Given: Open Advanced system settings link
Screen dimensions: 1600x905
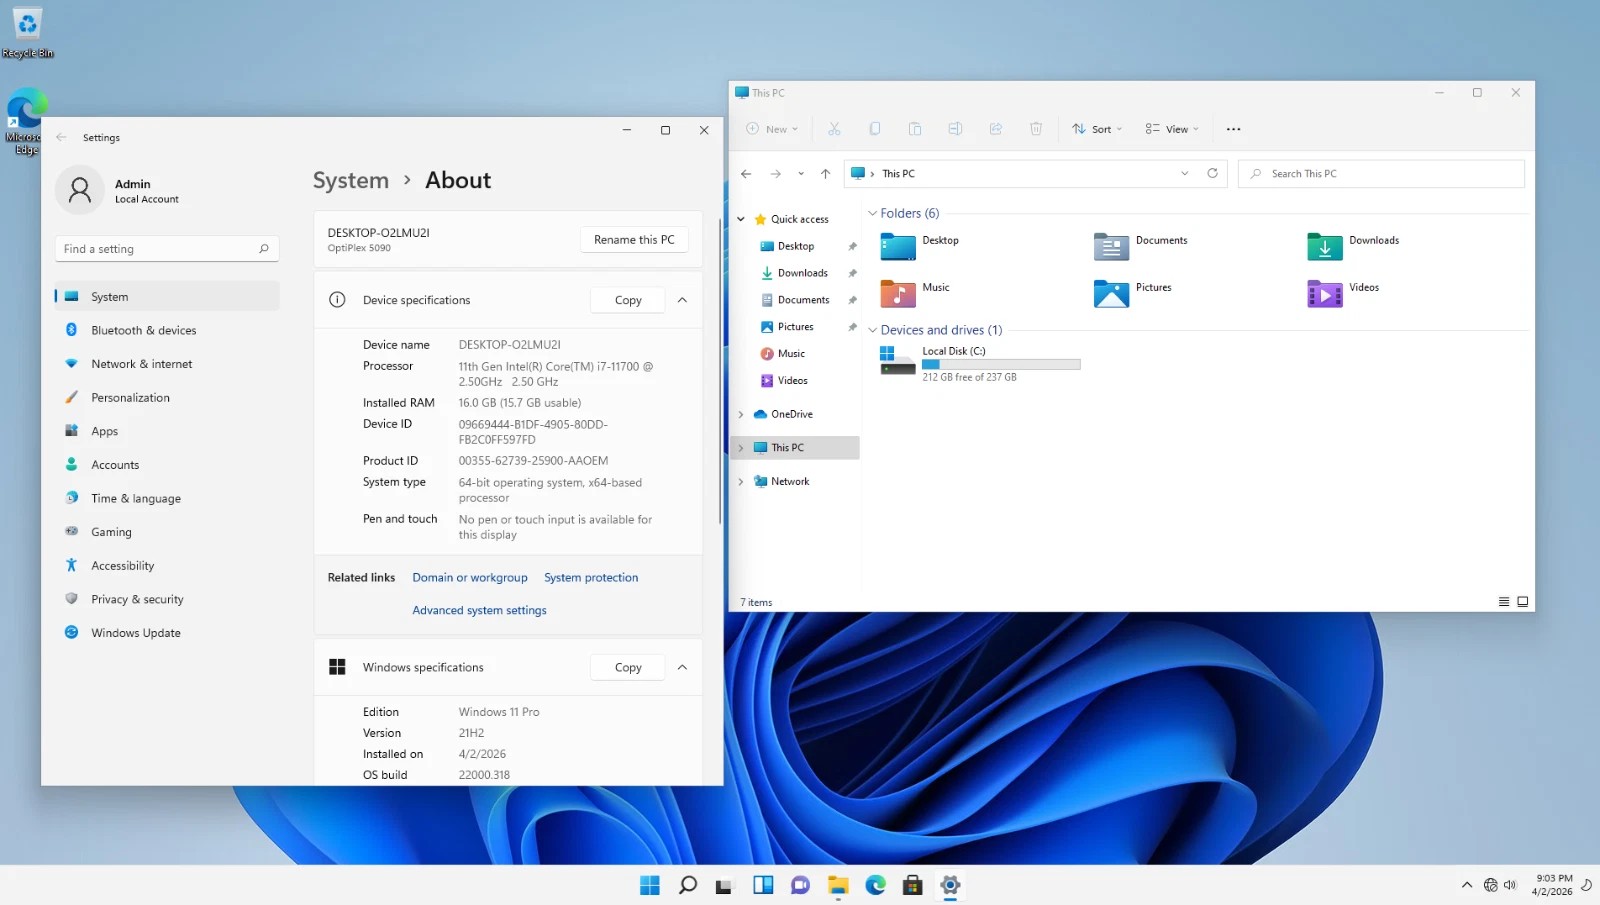Looking at the screenshot, I should (x=479, y=610).
